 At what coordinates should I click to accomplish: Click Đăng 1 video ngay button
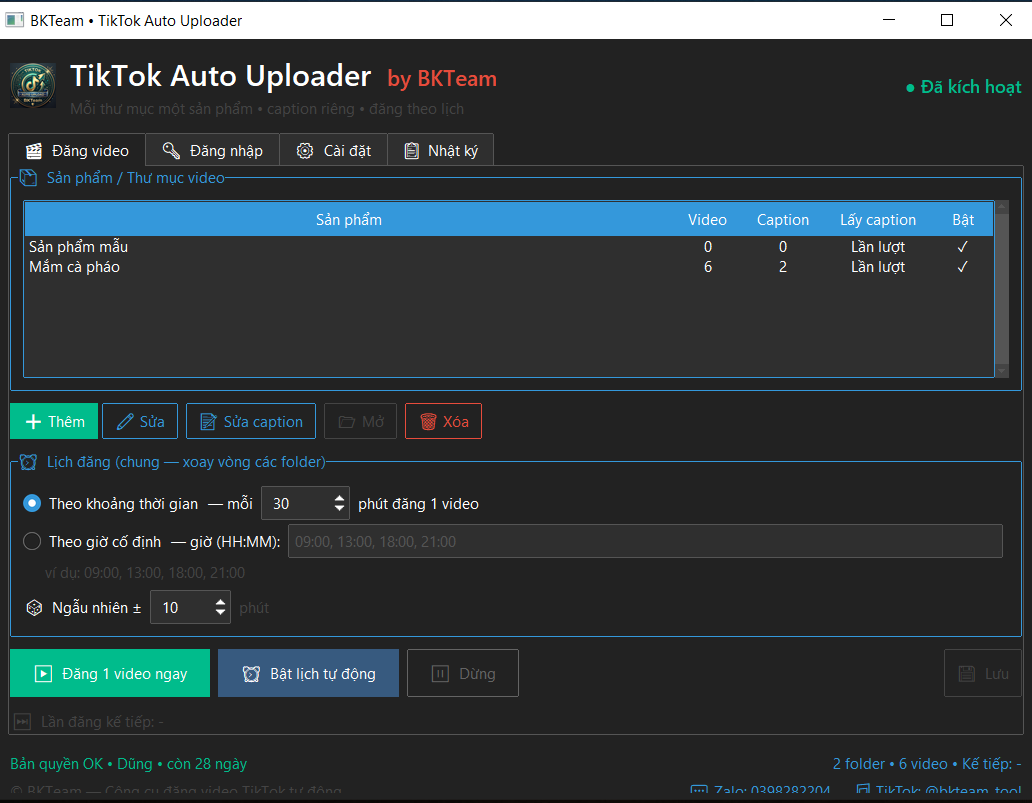click(110, 673)
